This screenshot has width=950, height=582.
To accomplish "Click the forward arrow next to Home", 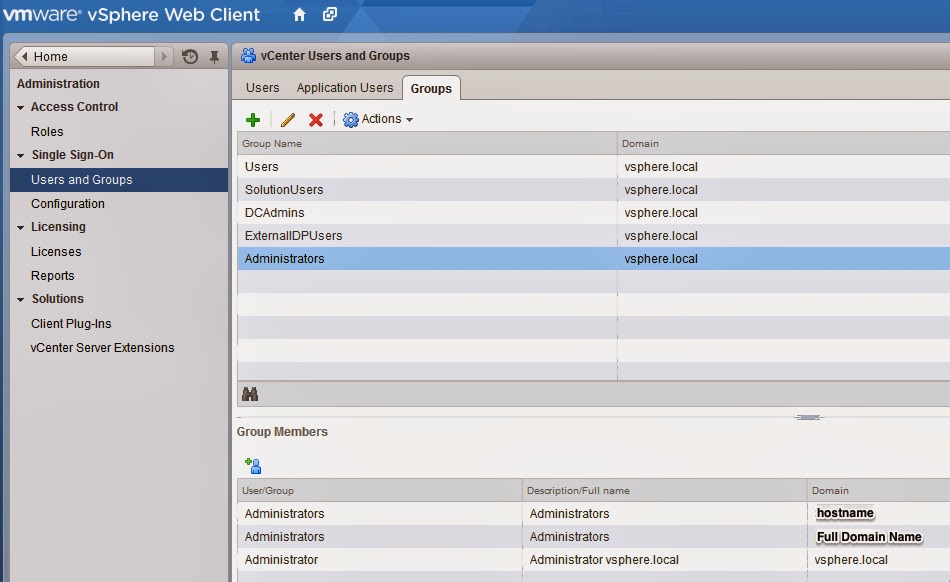I will coord(164,56).
